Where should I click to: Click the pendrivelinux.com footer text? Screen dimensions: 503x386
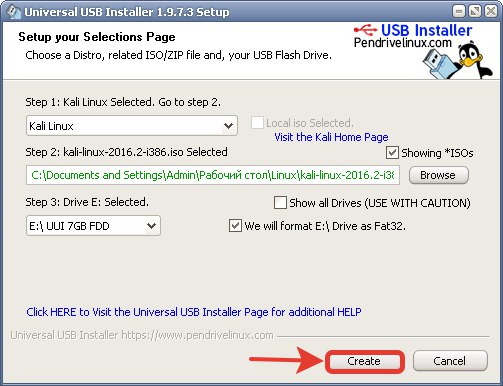(x=142, y=335)
